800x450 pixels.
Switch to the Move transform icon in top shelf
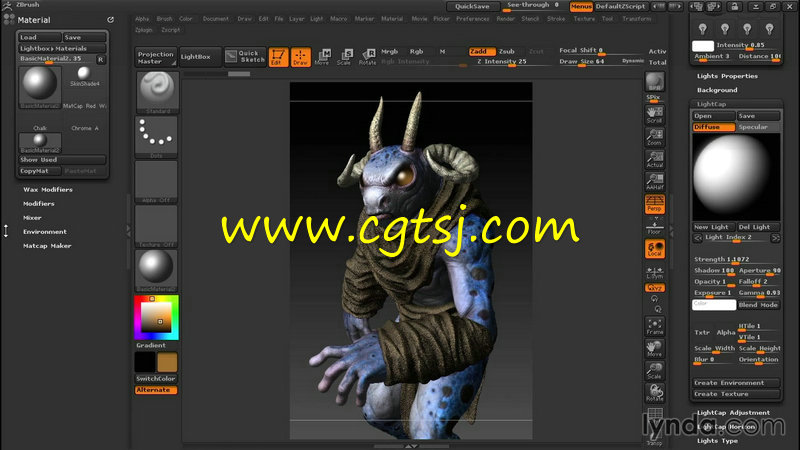tap(322, 57)
